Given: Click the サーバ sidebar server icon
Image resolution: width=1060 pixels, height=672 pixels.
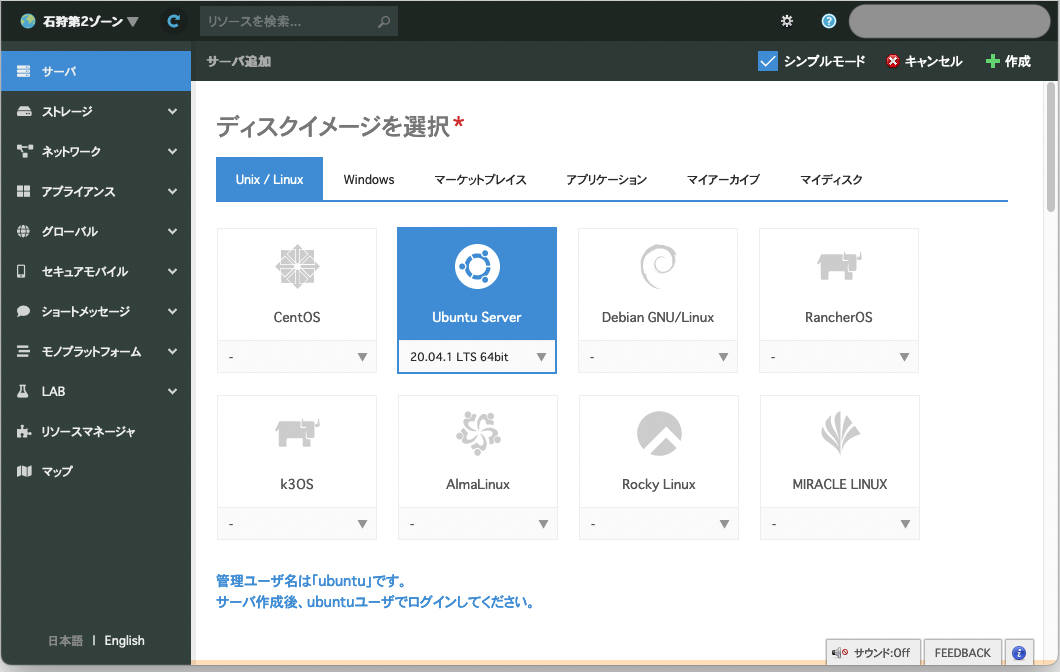Looking at the screenshot, I should click(x=24, y=71).
